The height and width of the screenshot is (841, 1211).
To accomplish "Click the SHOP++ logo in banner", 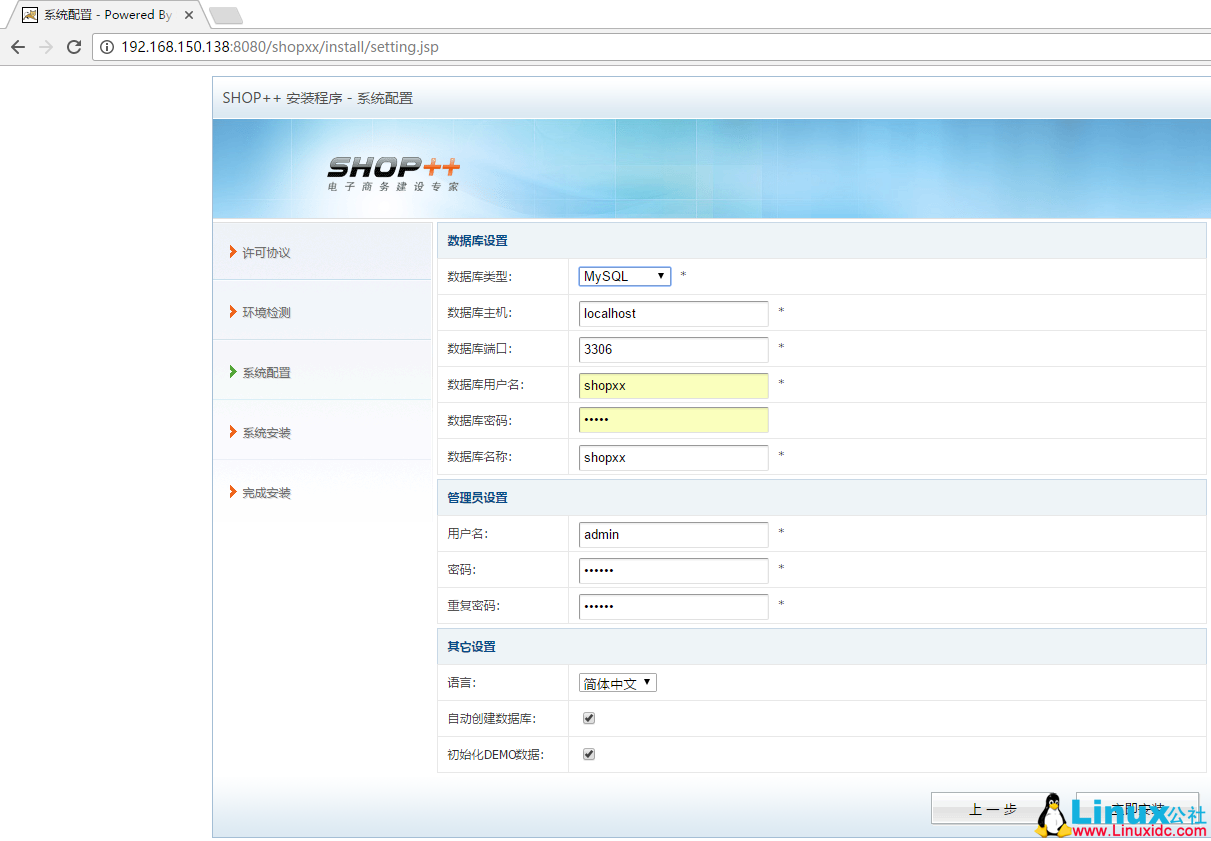I will pyautogui.click(x=393, y=172).
